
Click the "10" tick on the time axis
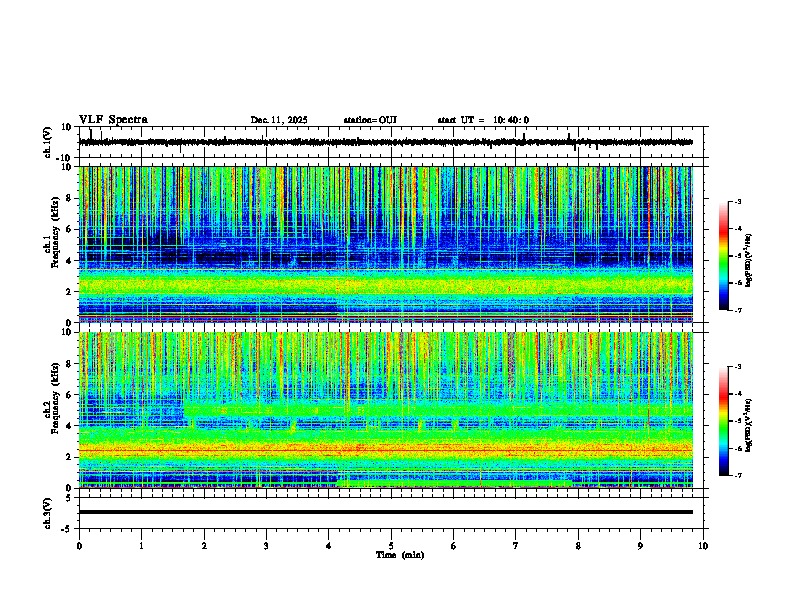coord(703,546)
